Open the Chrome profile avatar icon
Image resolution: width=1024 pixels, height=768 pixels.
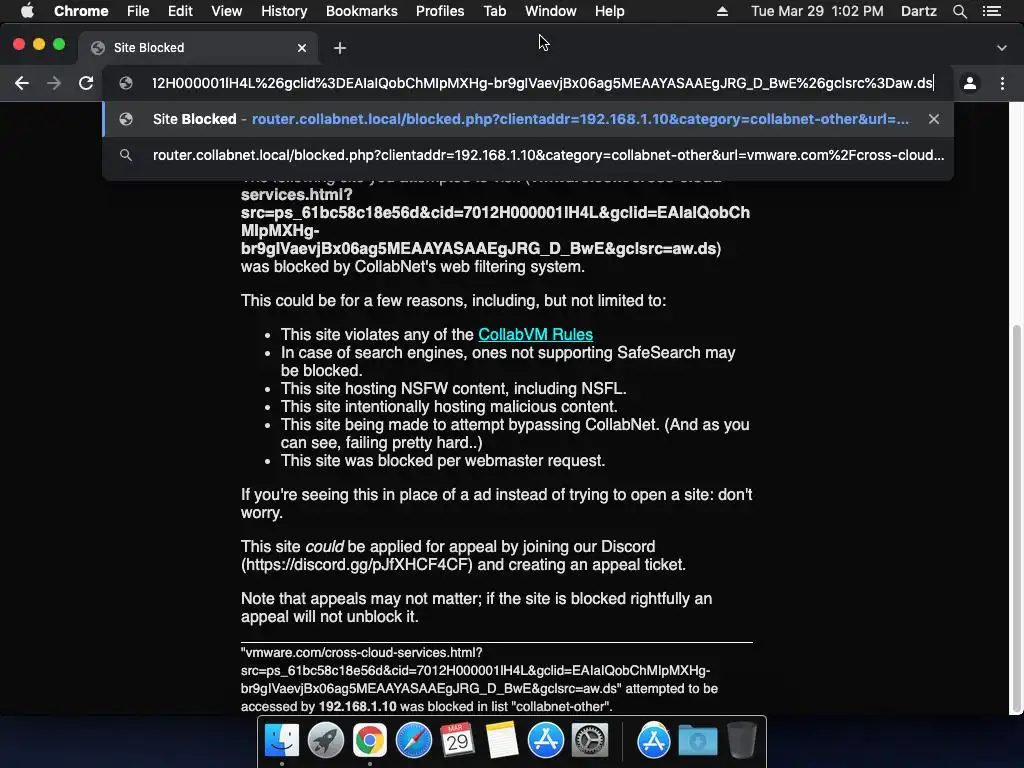pos(970,83)
